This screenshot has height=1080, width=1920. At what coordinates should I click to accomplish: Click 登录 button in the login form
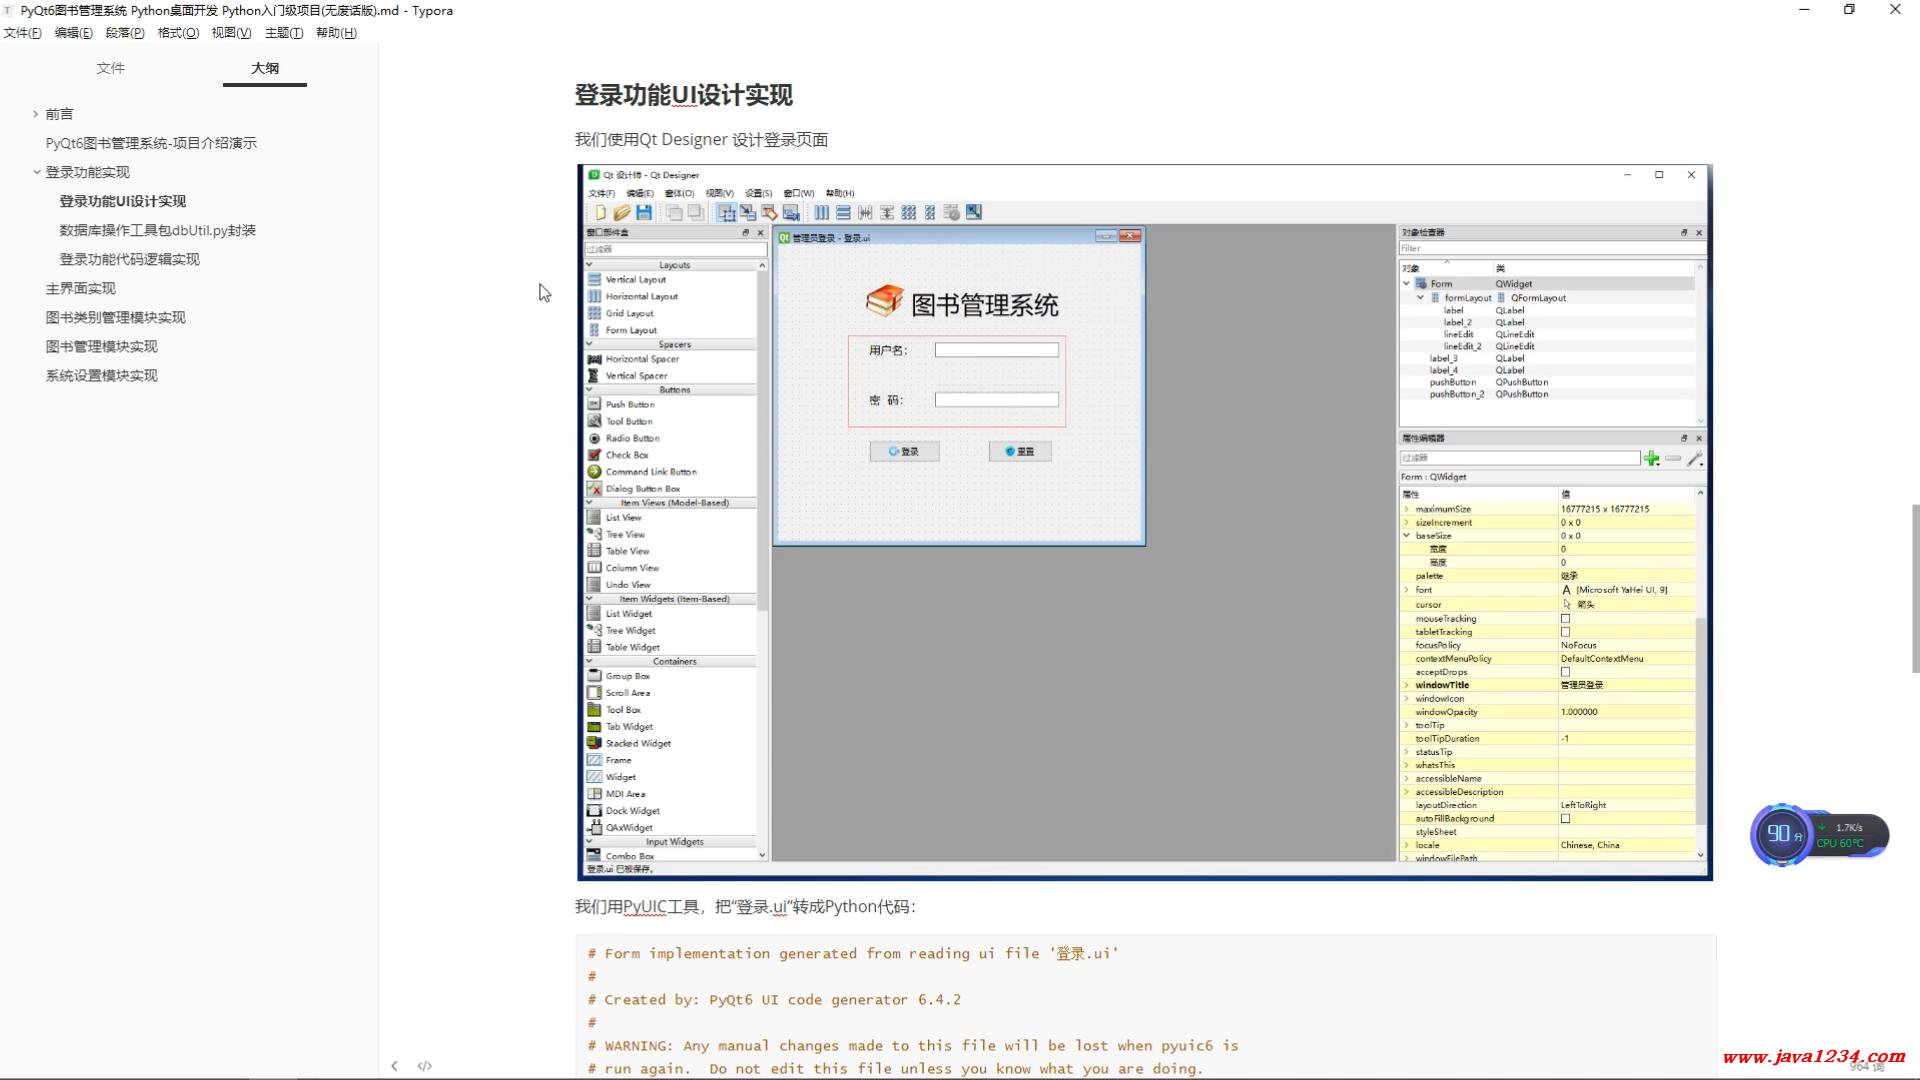(904, 452)
